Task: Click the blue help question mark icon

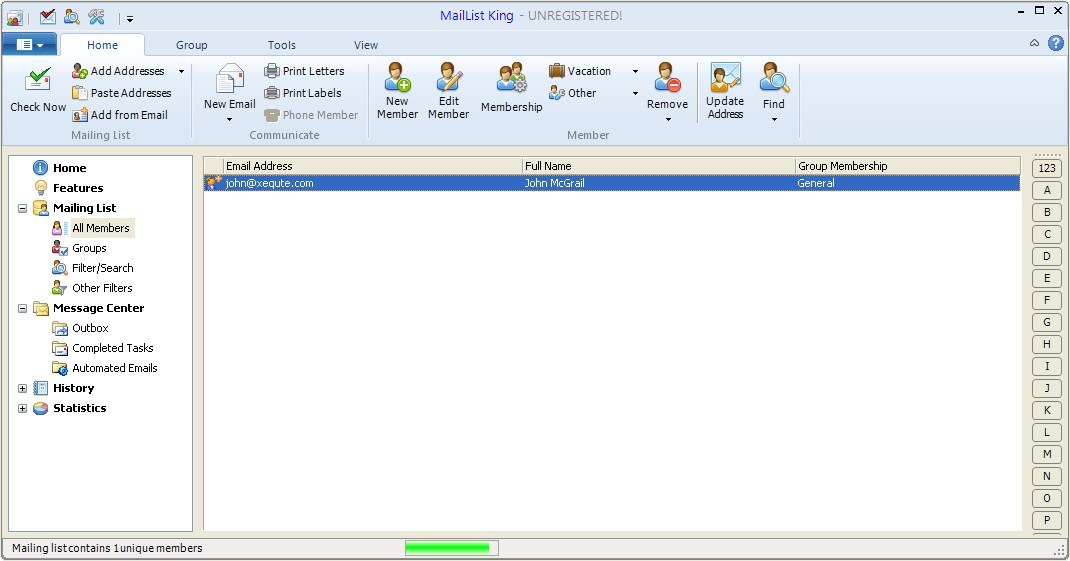Action: 1056,43
